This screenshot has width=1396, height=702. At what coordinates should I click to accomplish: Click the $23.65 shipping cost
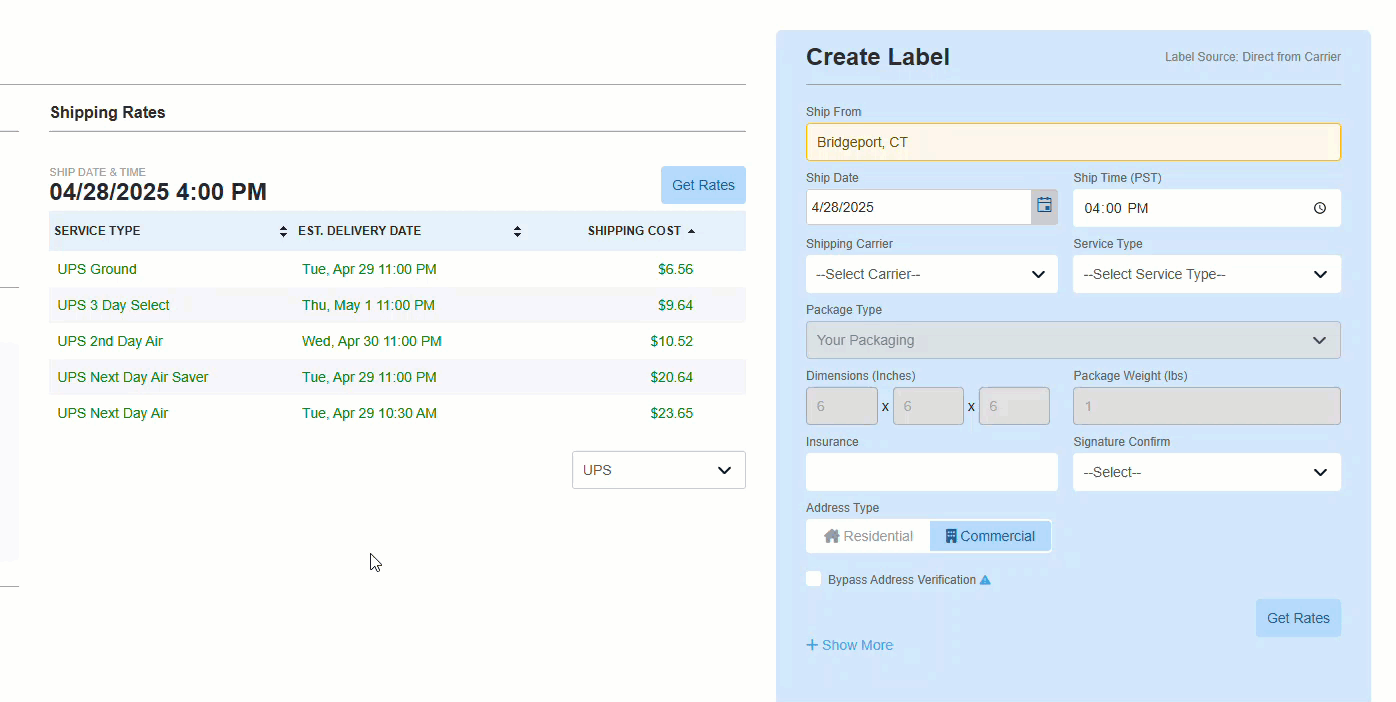click(x=671, y=413)
